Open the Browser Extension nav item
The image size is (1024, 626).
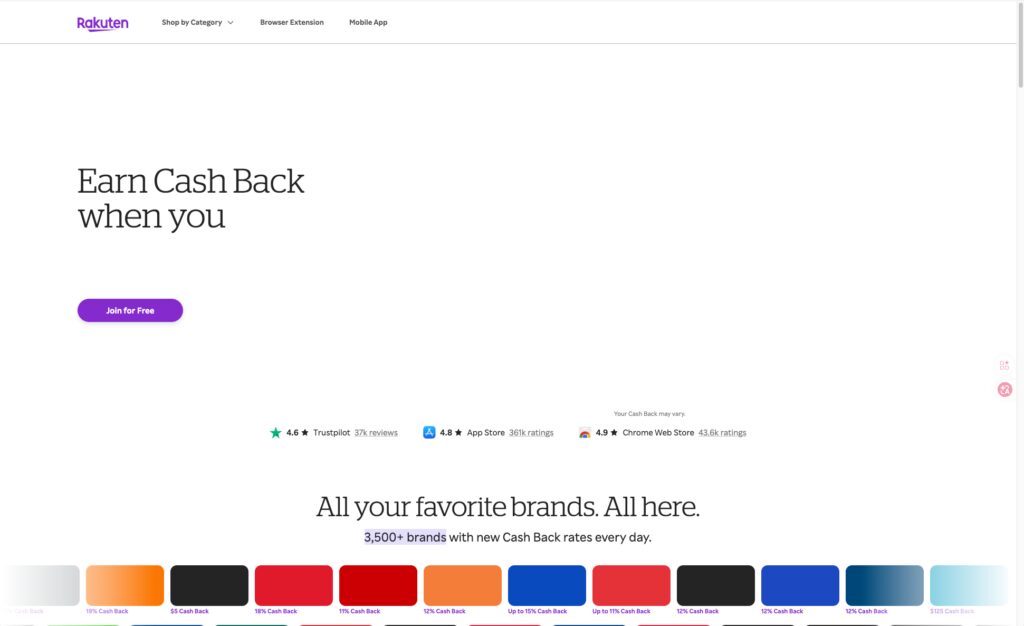tap(292, 22)
